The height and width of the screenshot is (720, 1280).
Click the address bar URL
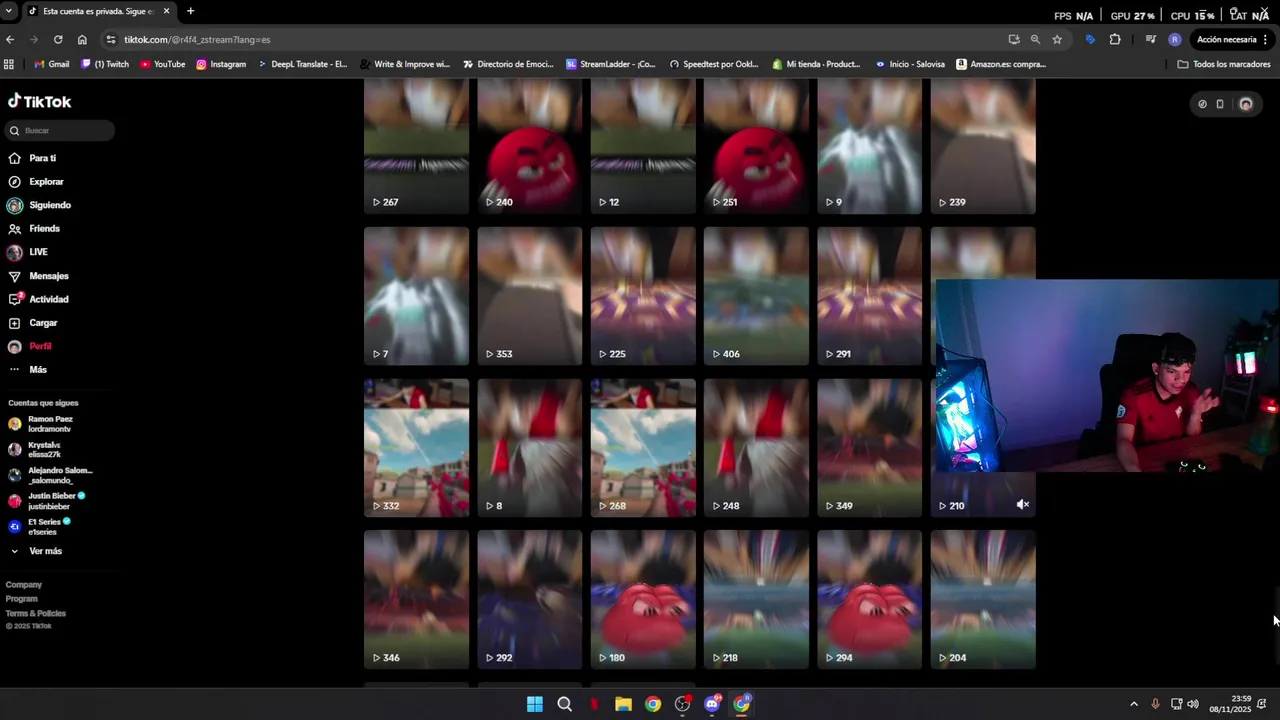[197, 39]
